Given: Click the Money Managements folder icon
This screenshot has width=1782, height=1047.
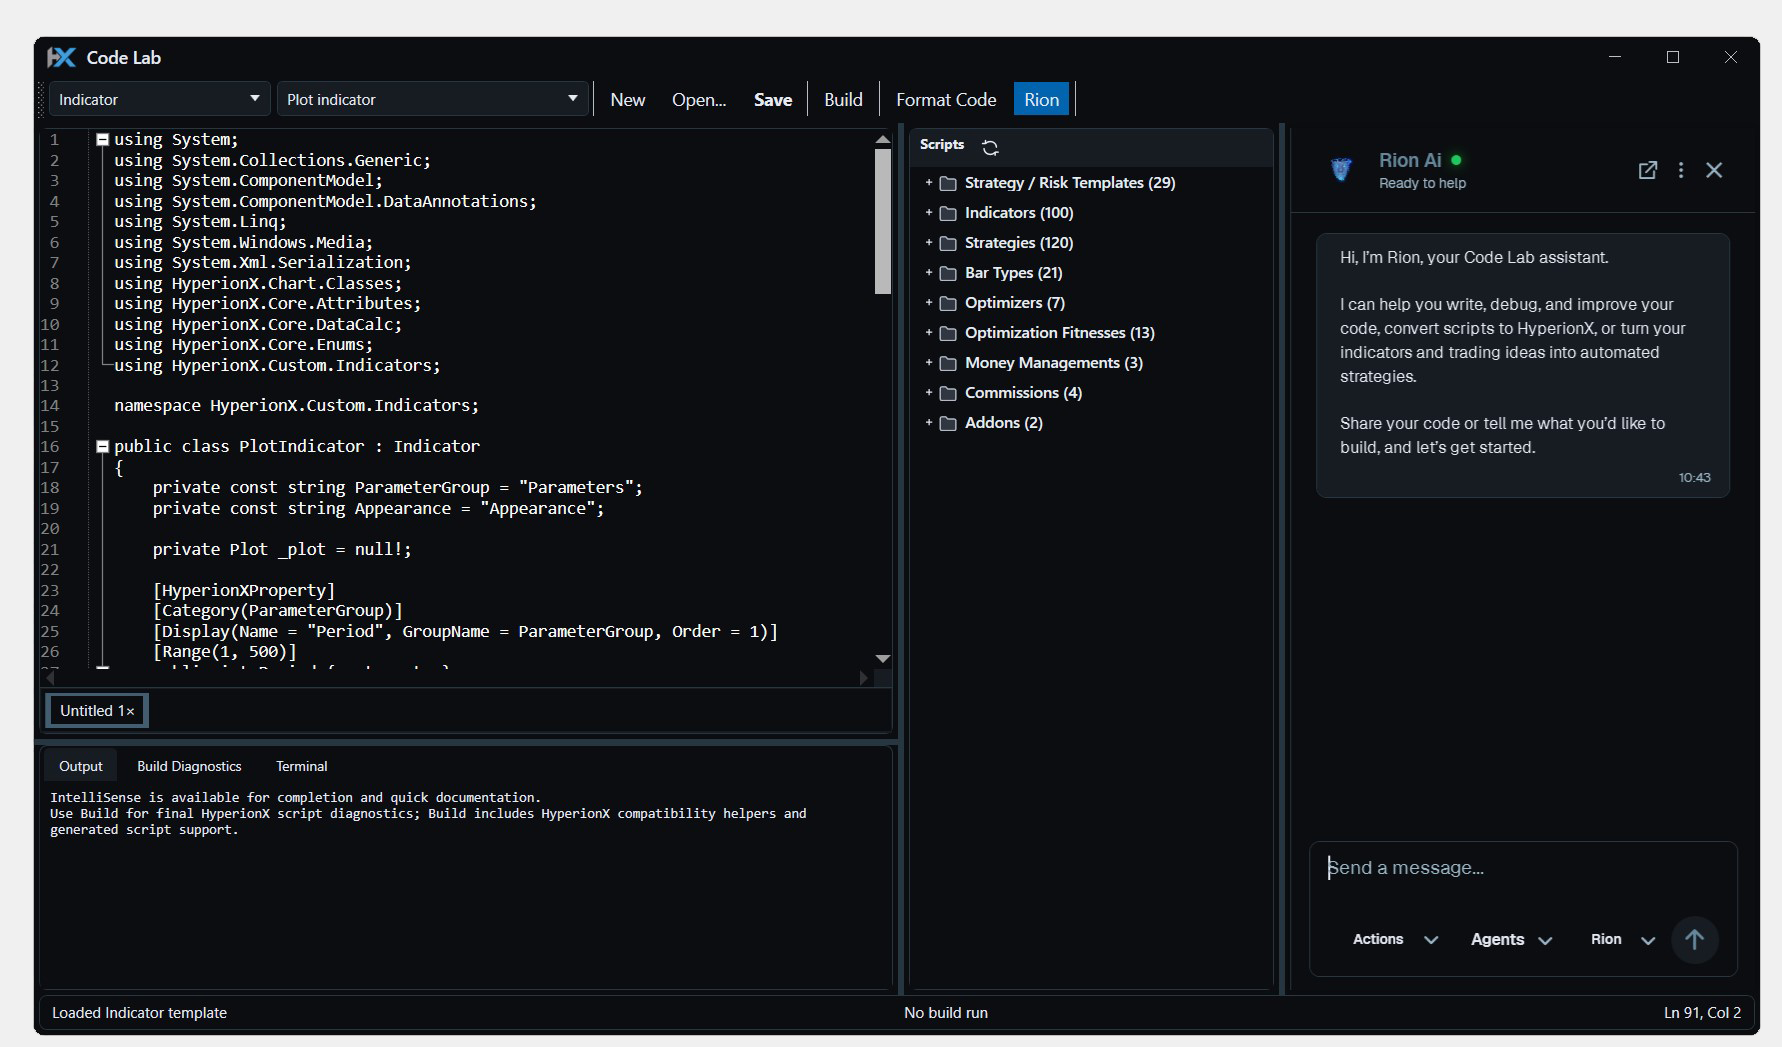Looking at the screenshot, I should tap(948, 363).
